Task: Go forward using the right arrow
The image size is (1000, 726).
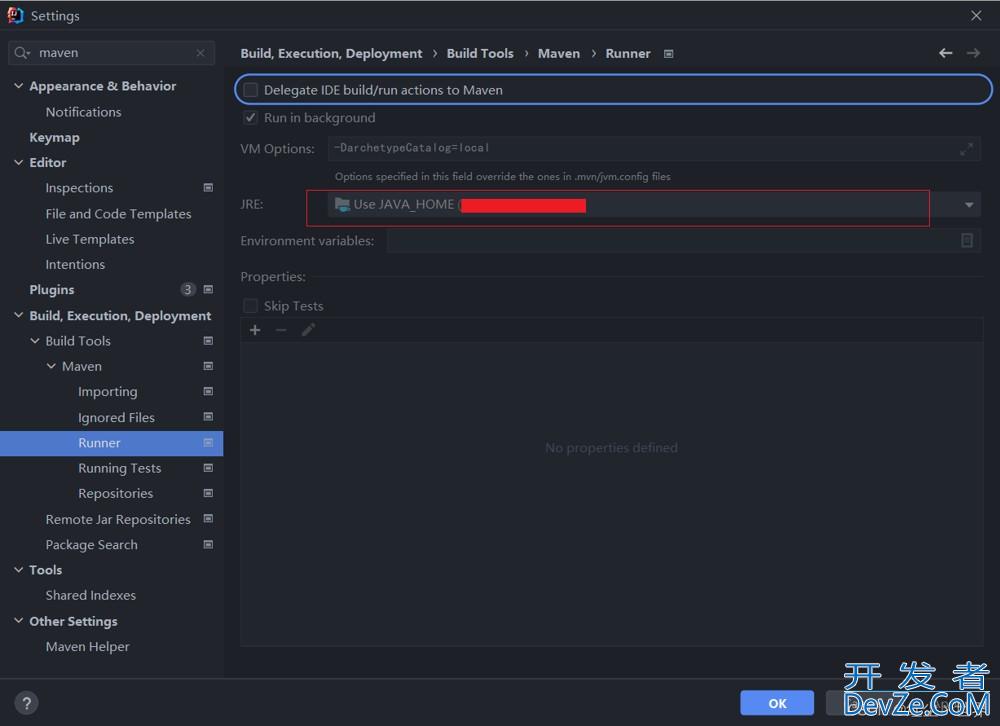Action: [973, 53]
